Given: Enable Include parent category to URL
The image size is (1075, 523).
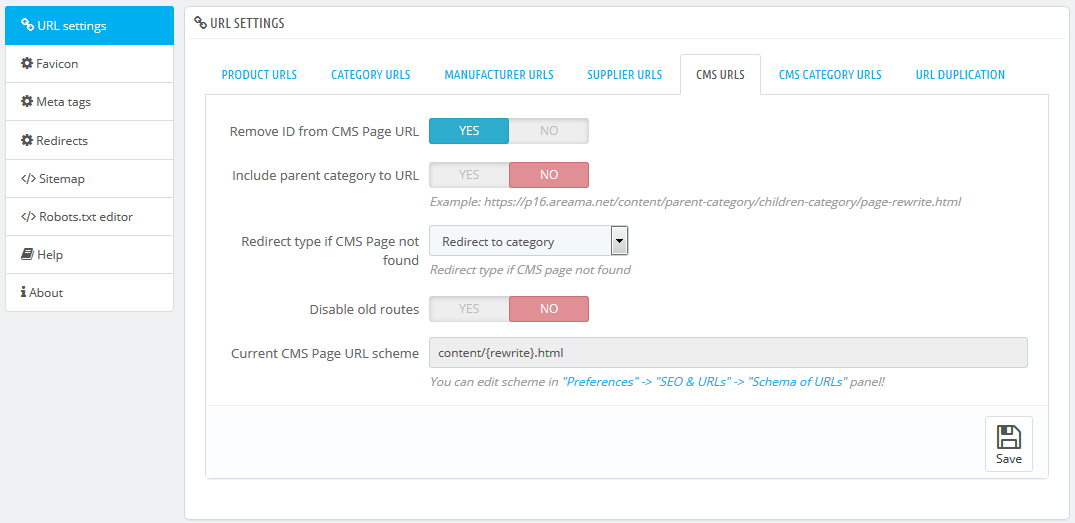Looking at the screenshot, I should click(469, 175).
